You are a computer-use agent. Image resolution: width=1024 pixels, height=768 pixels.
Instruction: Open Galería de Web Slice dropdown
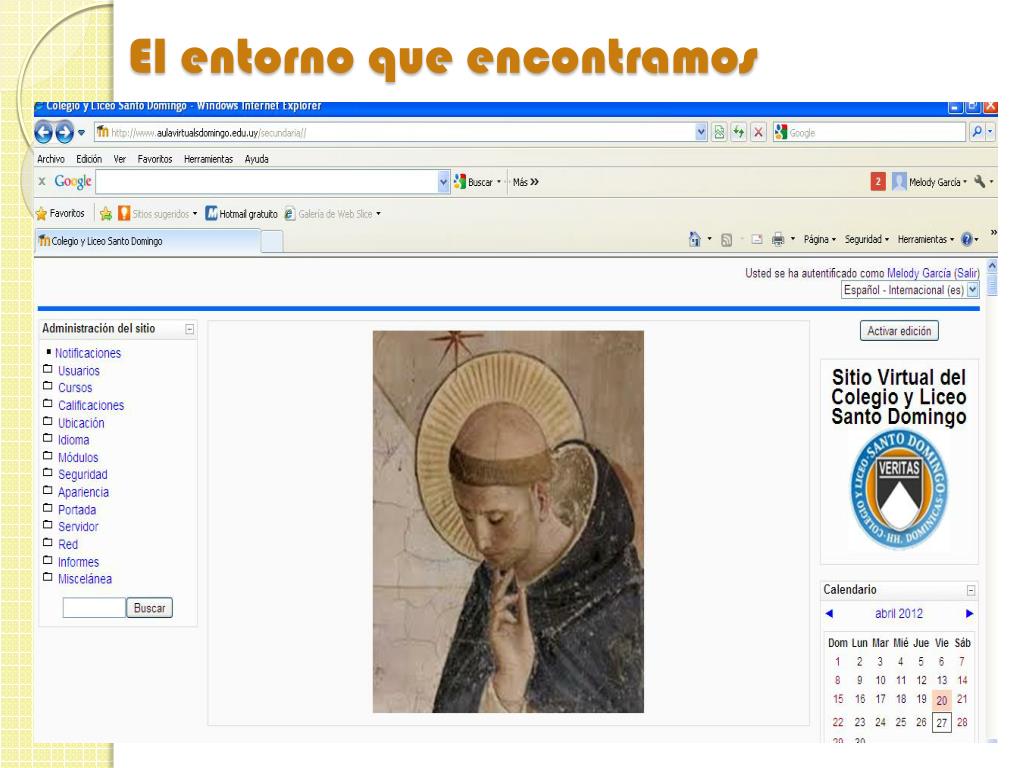point(332,214)
